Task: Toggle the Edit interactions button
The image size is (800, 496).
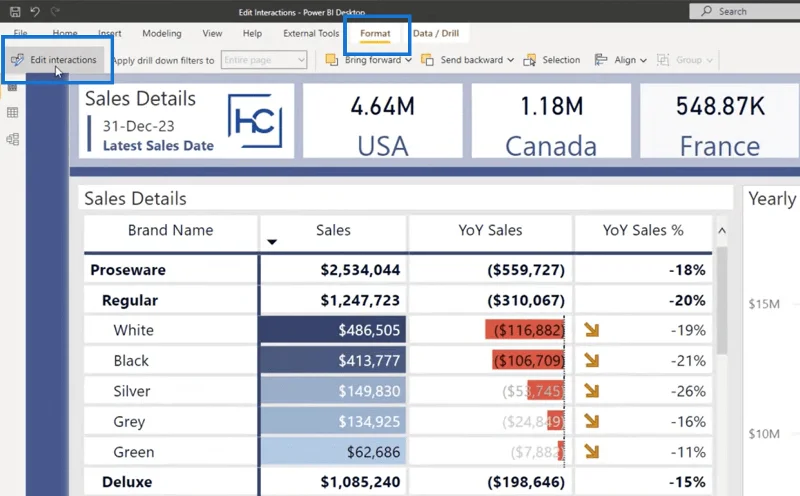Action: [54, 60]
